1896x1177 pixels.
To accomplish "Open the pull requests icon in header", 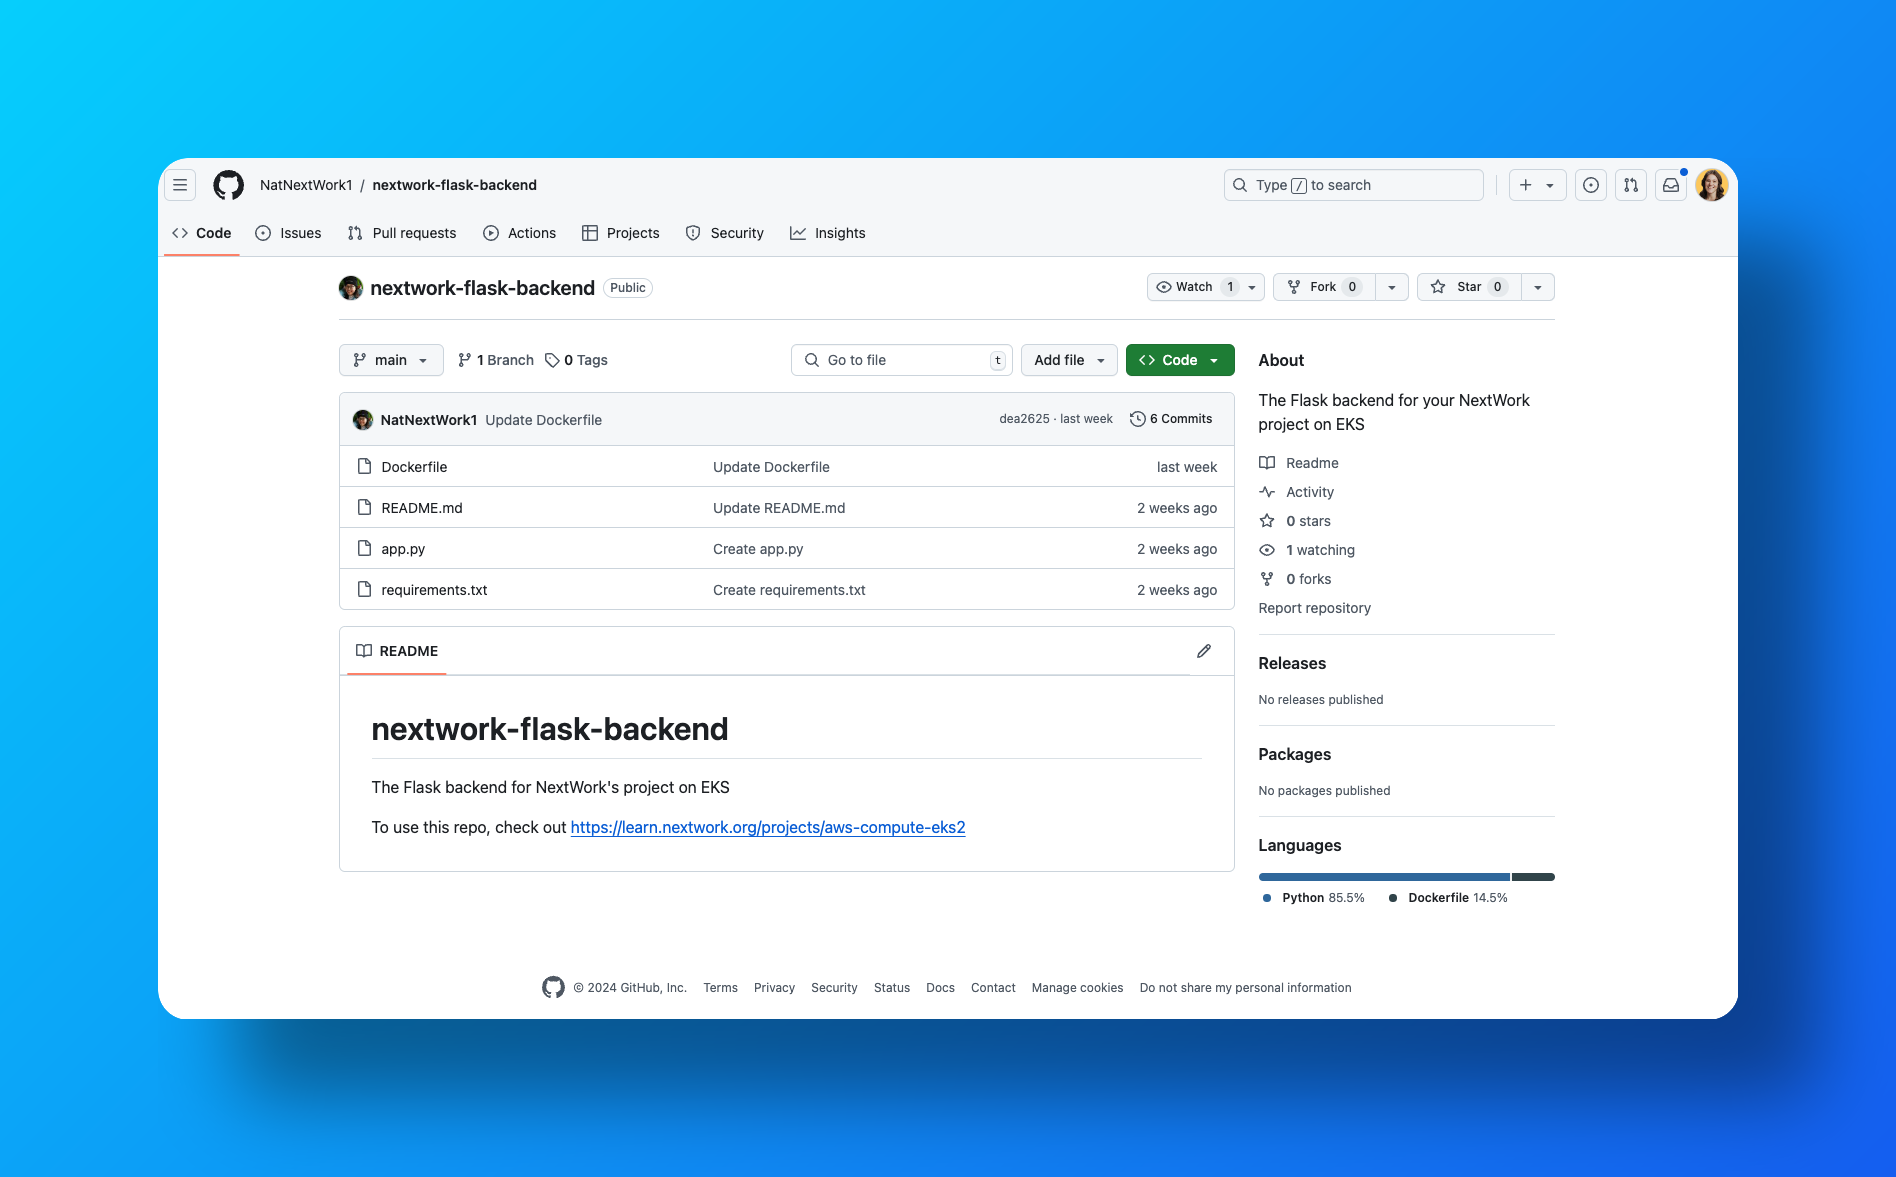I will point(1631,185).
